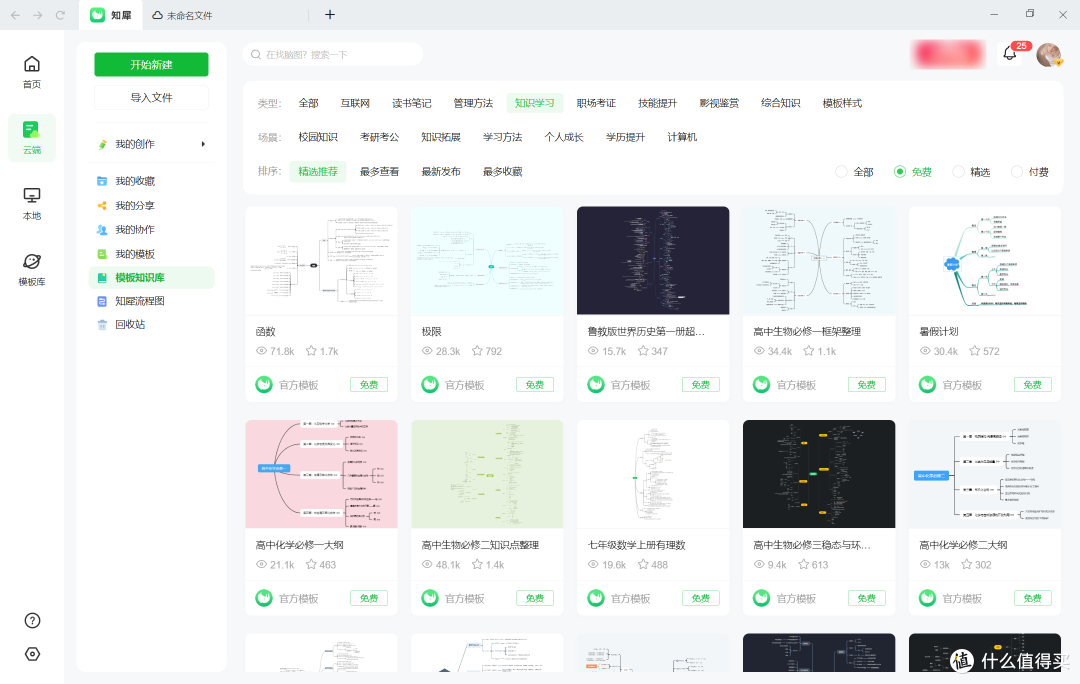The height and width of the screenshot is (684, 1080).
Task: Click the 暑假计划 title text
Action: tap(938, 331)
